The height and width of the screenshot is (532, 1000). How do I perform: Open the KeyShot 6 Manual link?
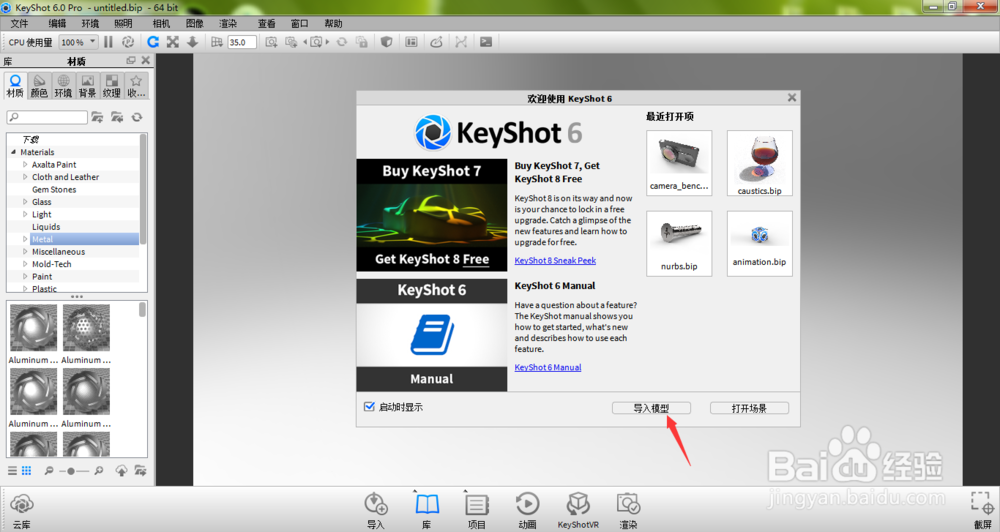pos(548,367)
